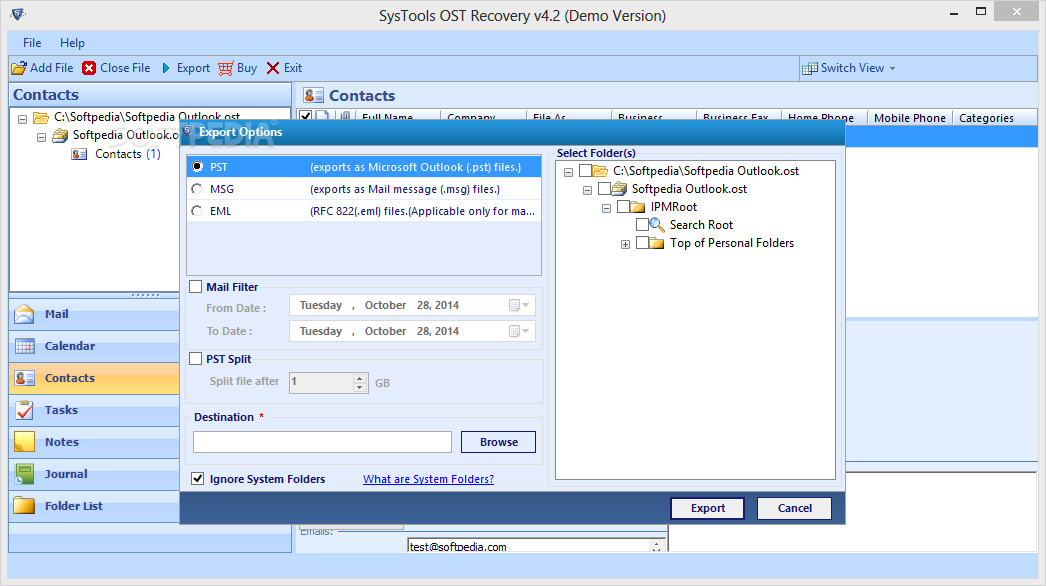
Task: Switch to the Calendar section
Action: (94, 346)
